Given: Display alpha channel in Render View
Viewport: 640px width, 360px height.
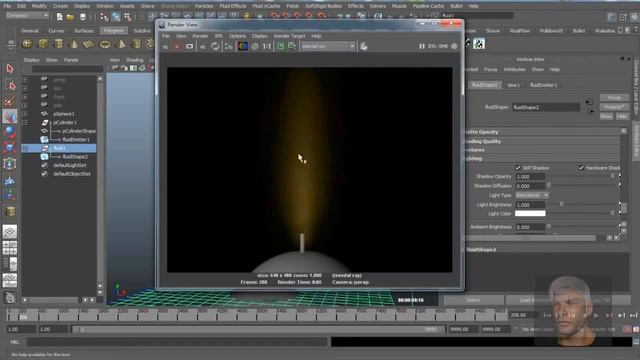Looking at the screenshot, I should [255, 47].
